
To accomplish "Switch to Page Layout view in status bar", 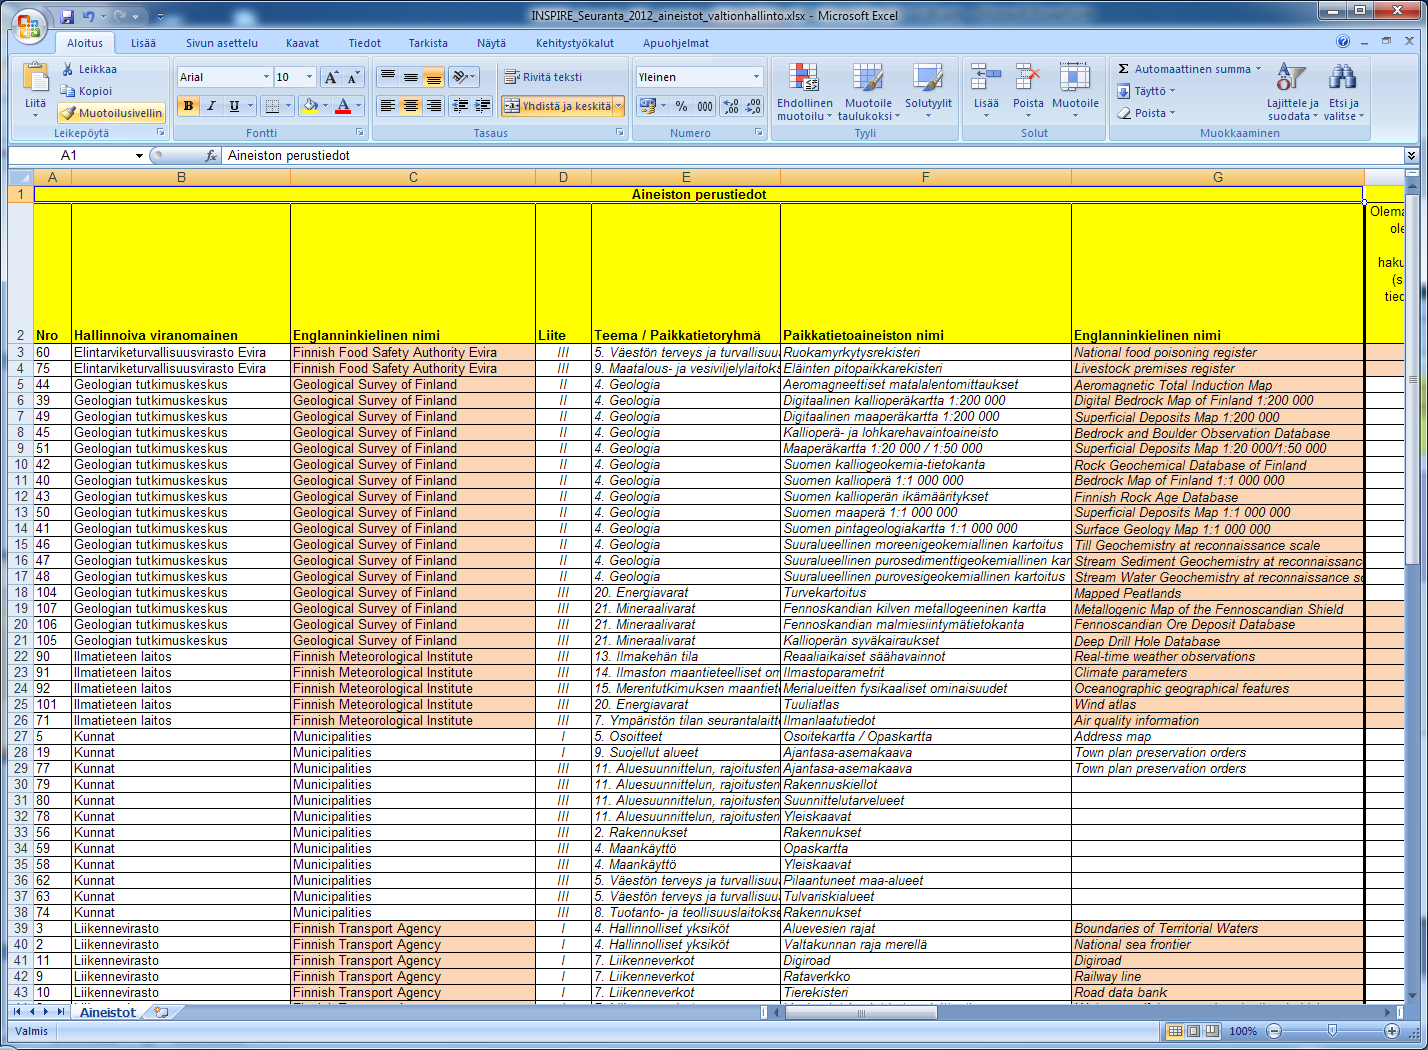I will point(1194,1031).
